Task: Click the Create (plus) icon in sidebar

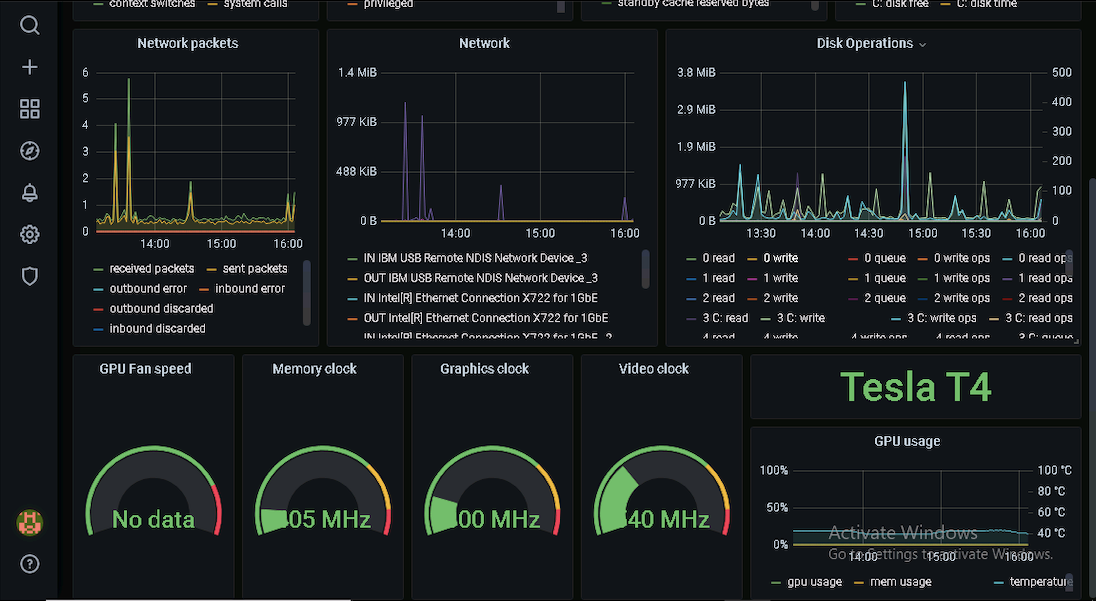Action: click(29, 67)
